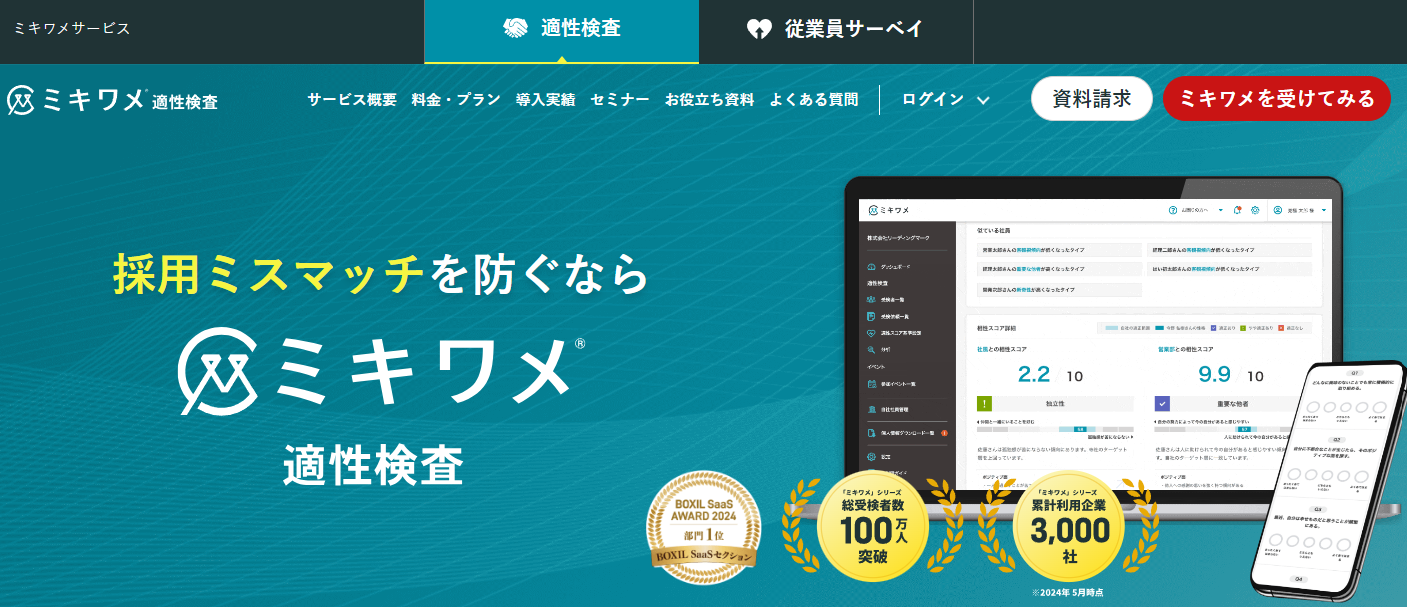Open the よくある質問 page
The height and width of the screenshot is (607, 1407).
click(x=814, y=100)
